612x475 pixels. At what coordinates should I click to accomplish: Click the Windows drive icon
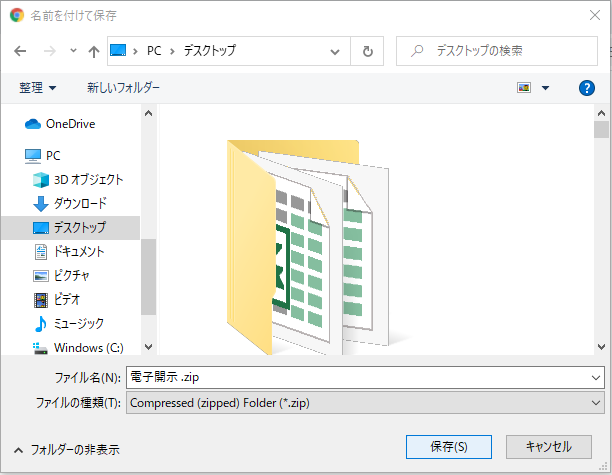pos(40,349)
